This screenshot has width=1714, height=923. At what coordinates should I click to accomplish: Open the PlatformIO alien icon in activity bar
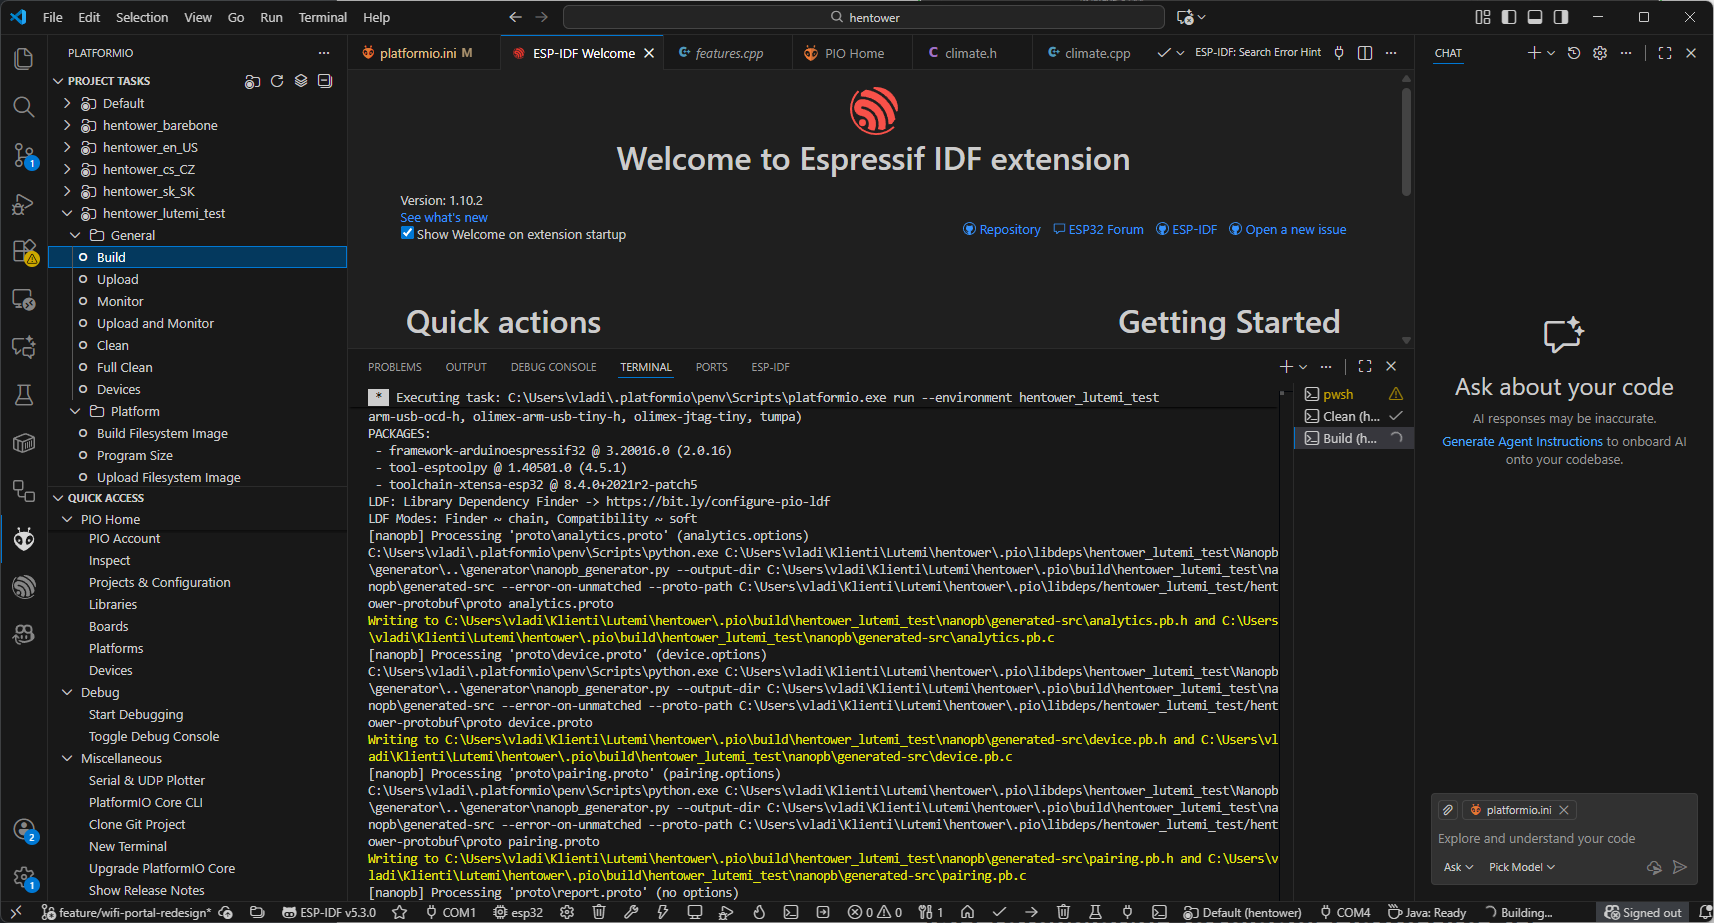24,540
